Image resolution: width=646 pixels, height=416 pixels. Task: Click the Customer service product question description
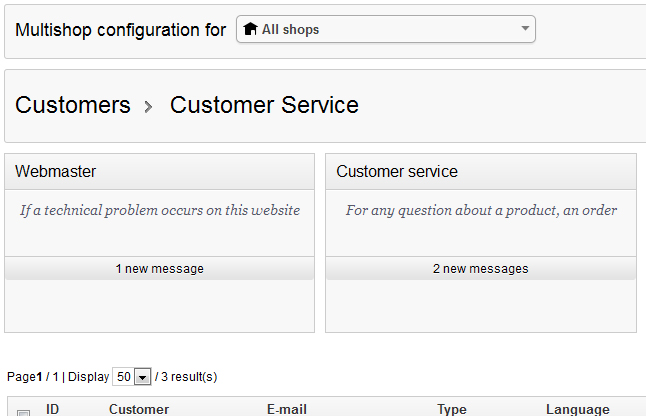point(481,211)
